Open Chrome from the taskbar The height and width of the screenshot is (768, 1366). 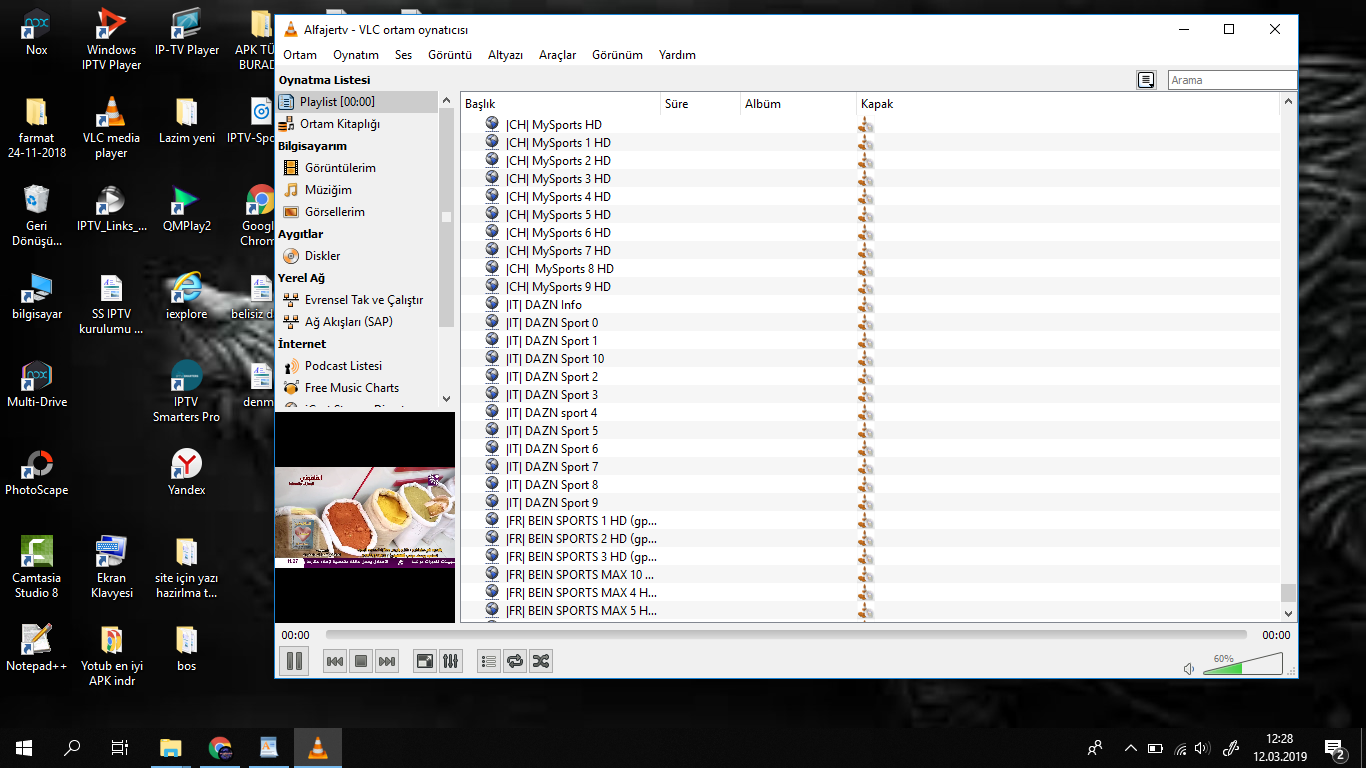(220, 747)
